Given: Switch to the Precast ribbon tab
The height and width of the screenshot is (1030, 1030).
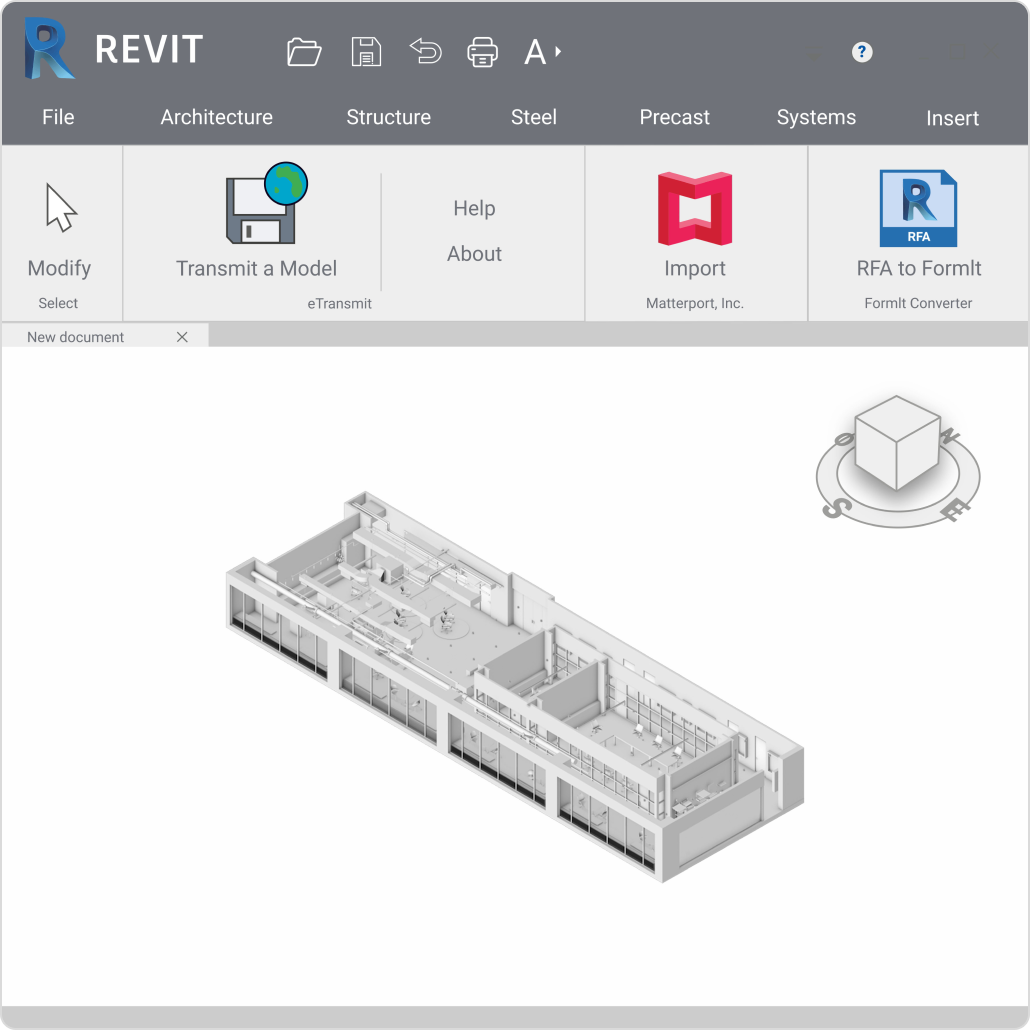Looking at the screenshot, I should point(674,117).
